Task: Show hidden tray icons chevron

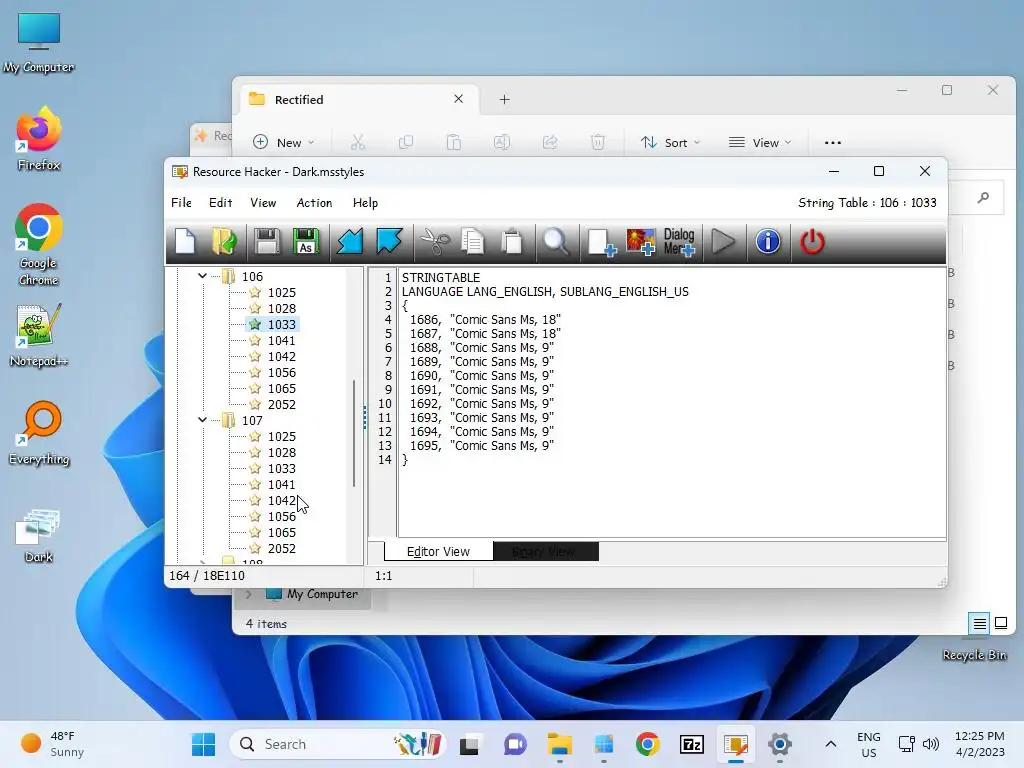Action: [x=831, y=744]
